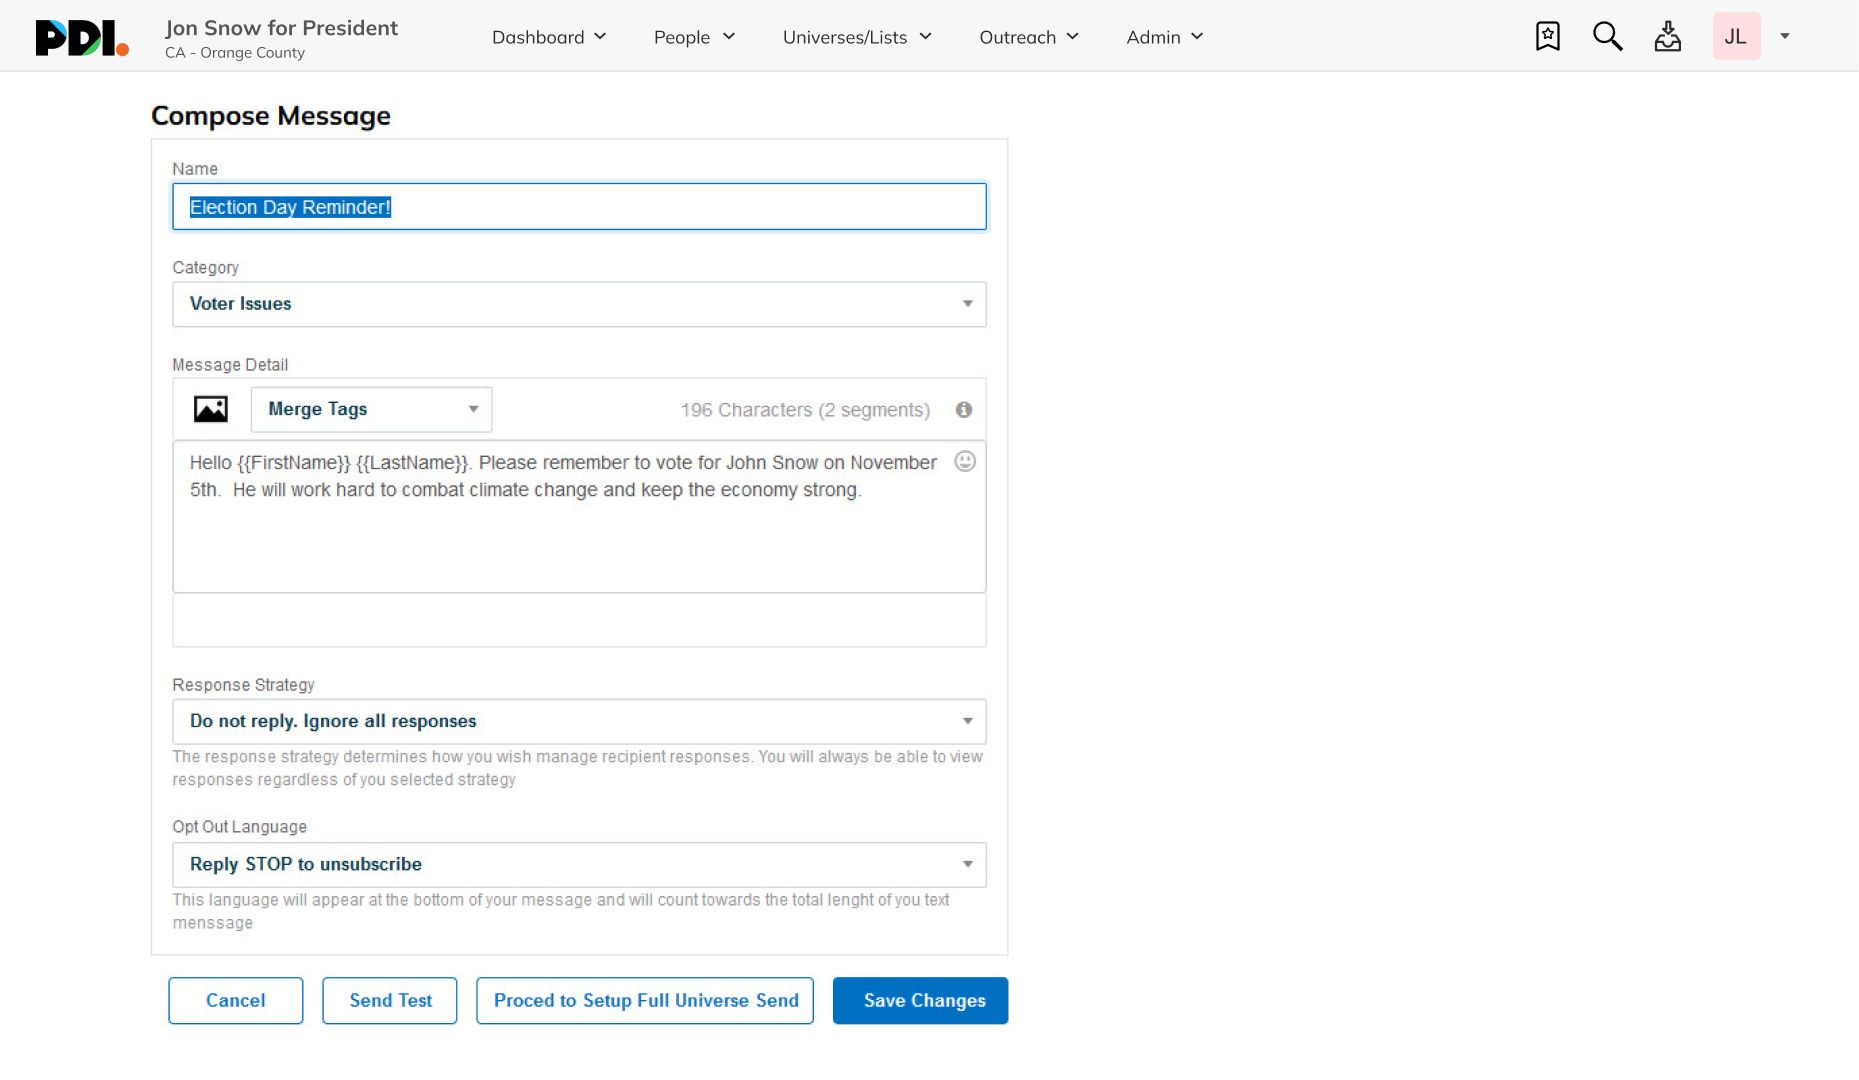Open the bookmark star icon
Viewport: 1859px width, 1080px height.
tap(1547, 36)
